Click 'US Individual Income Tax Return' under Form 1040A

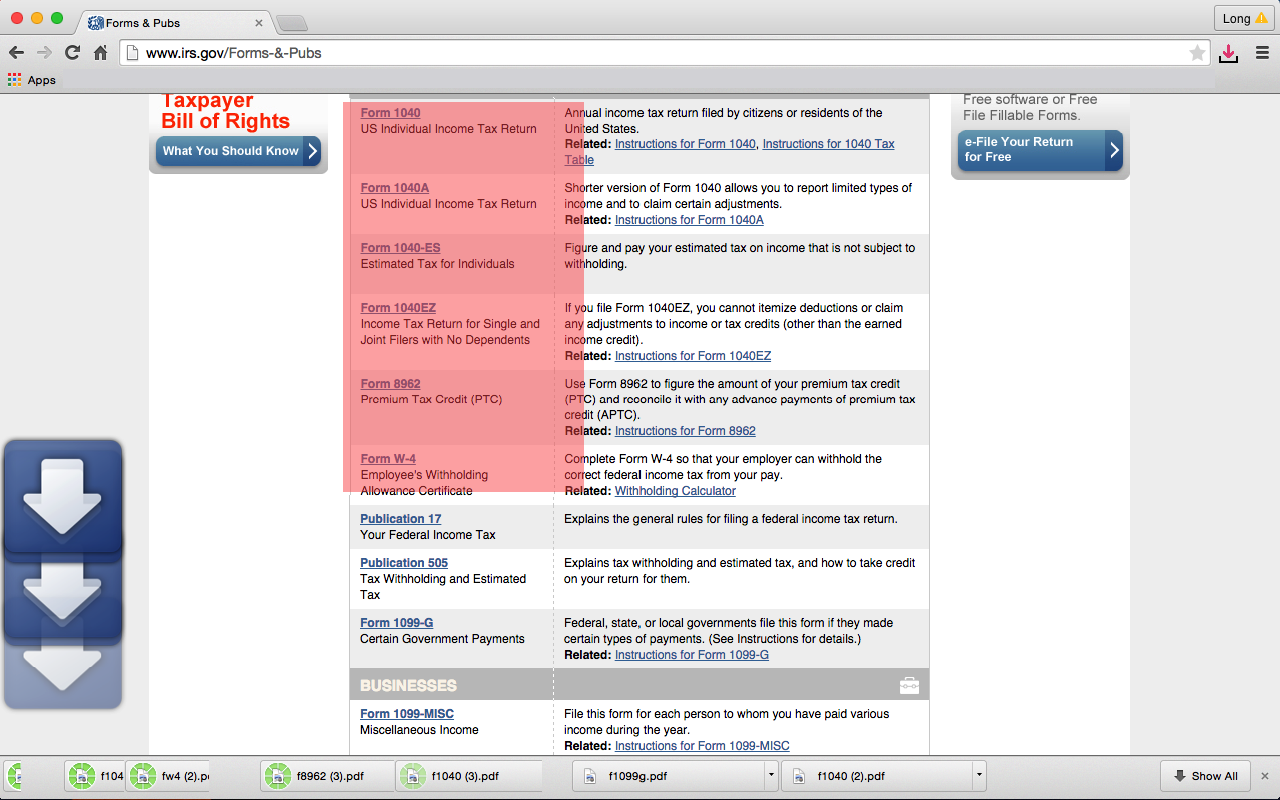tap(448, 204)
